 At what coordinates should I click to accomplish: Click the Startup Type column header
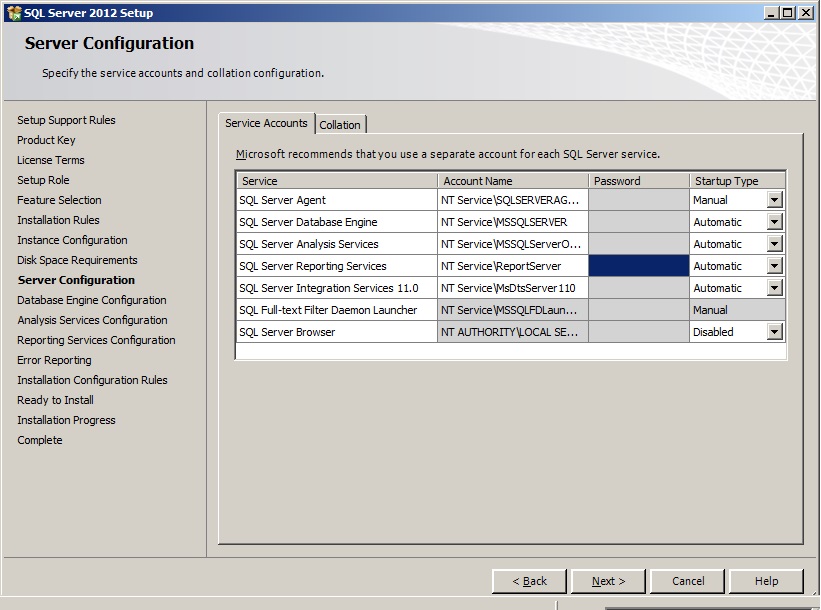click(x=737, y=181)
